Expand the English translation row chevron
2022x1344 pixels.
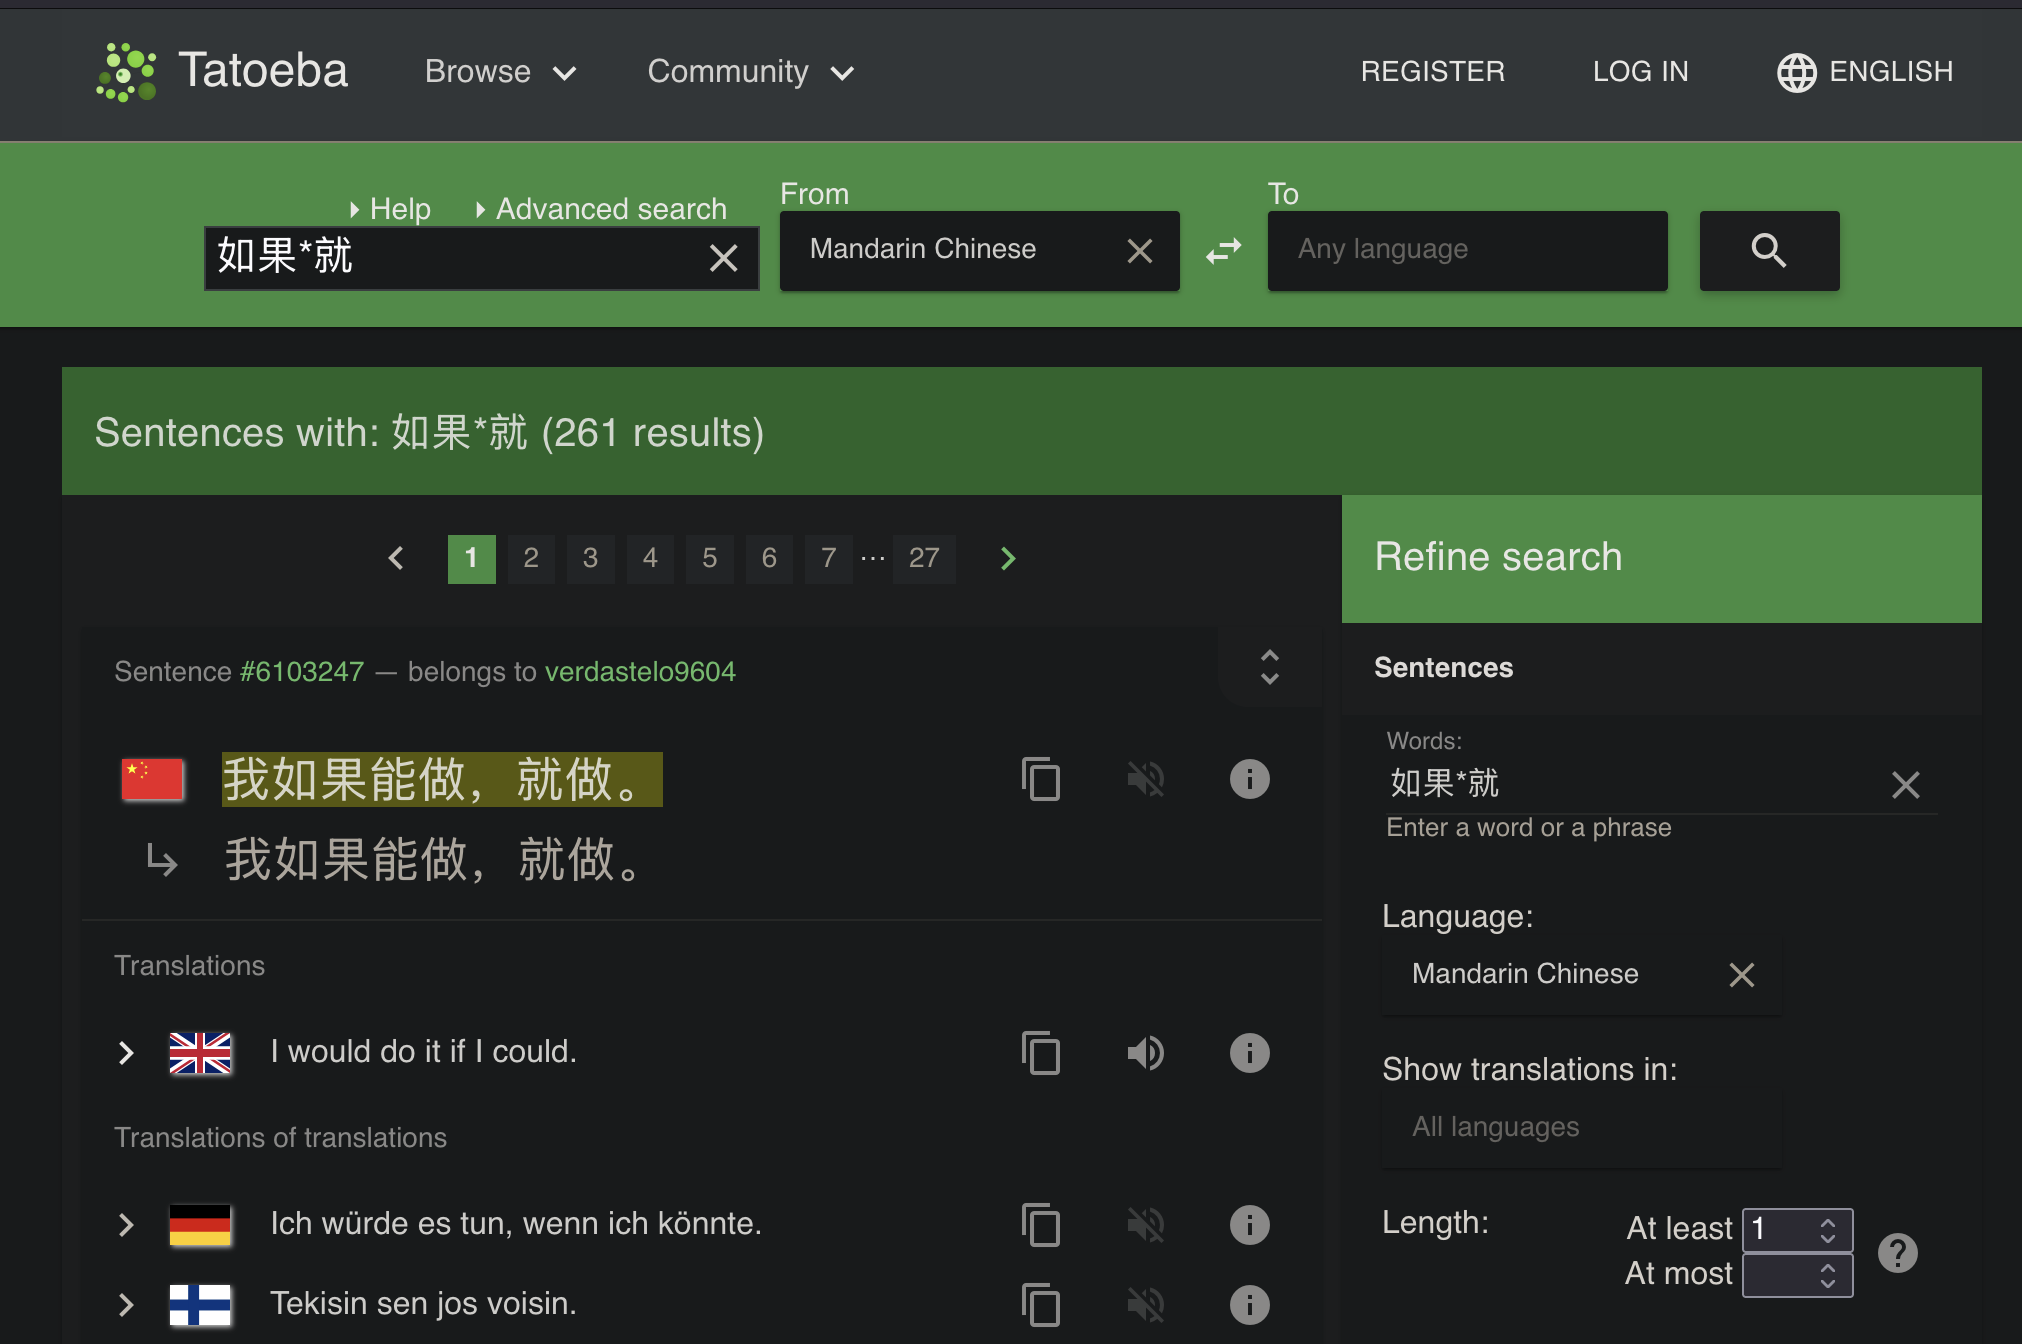(126, 1052)
